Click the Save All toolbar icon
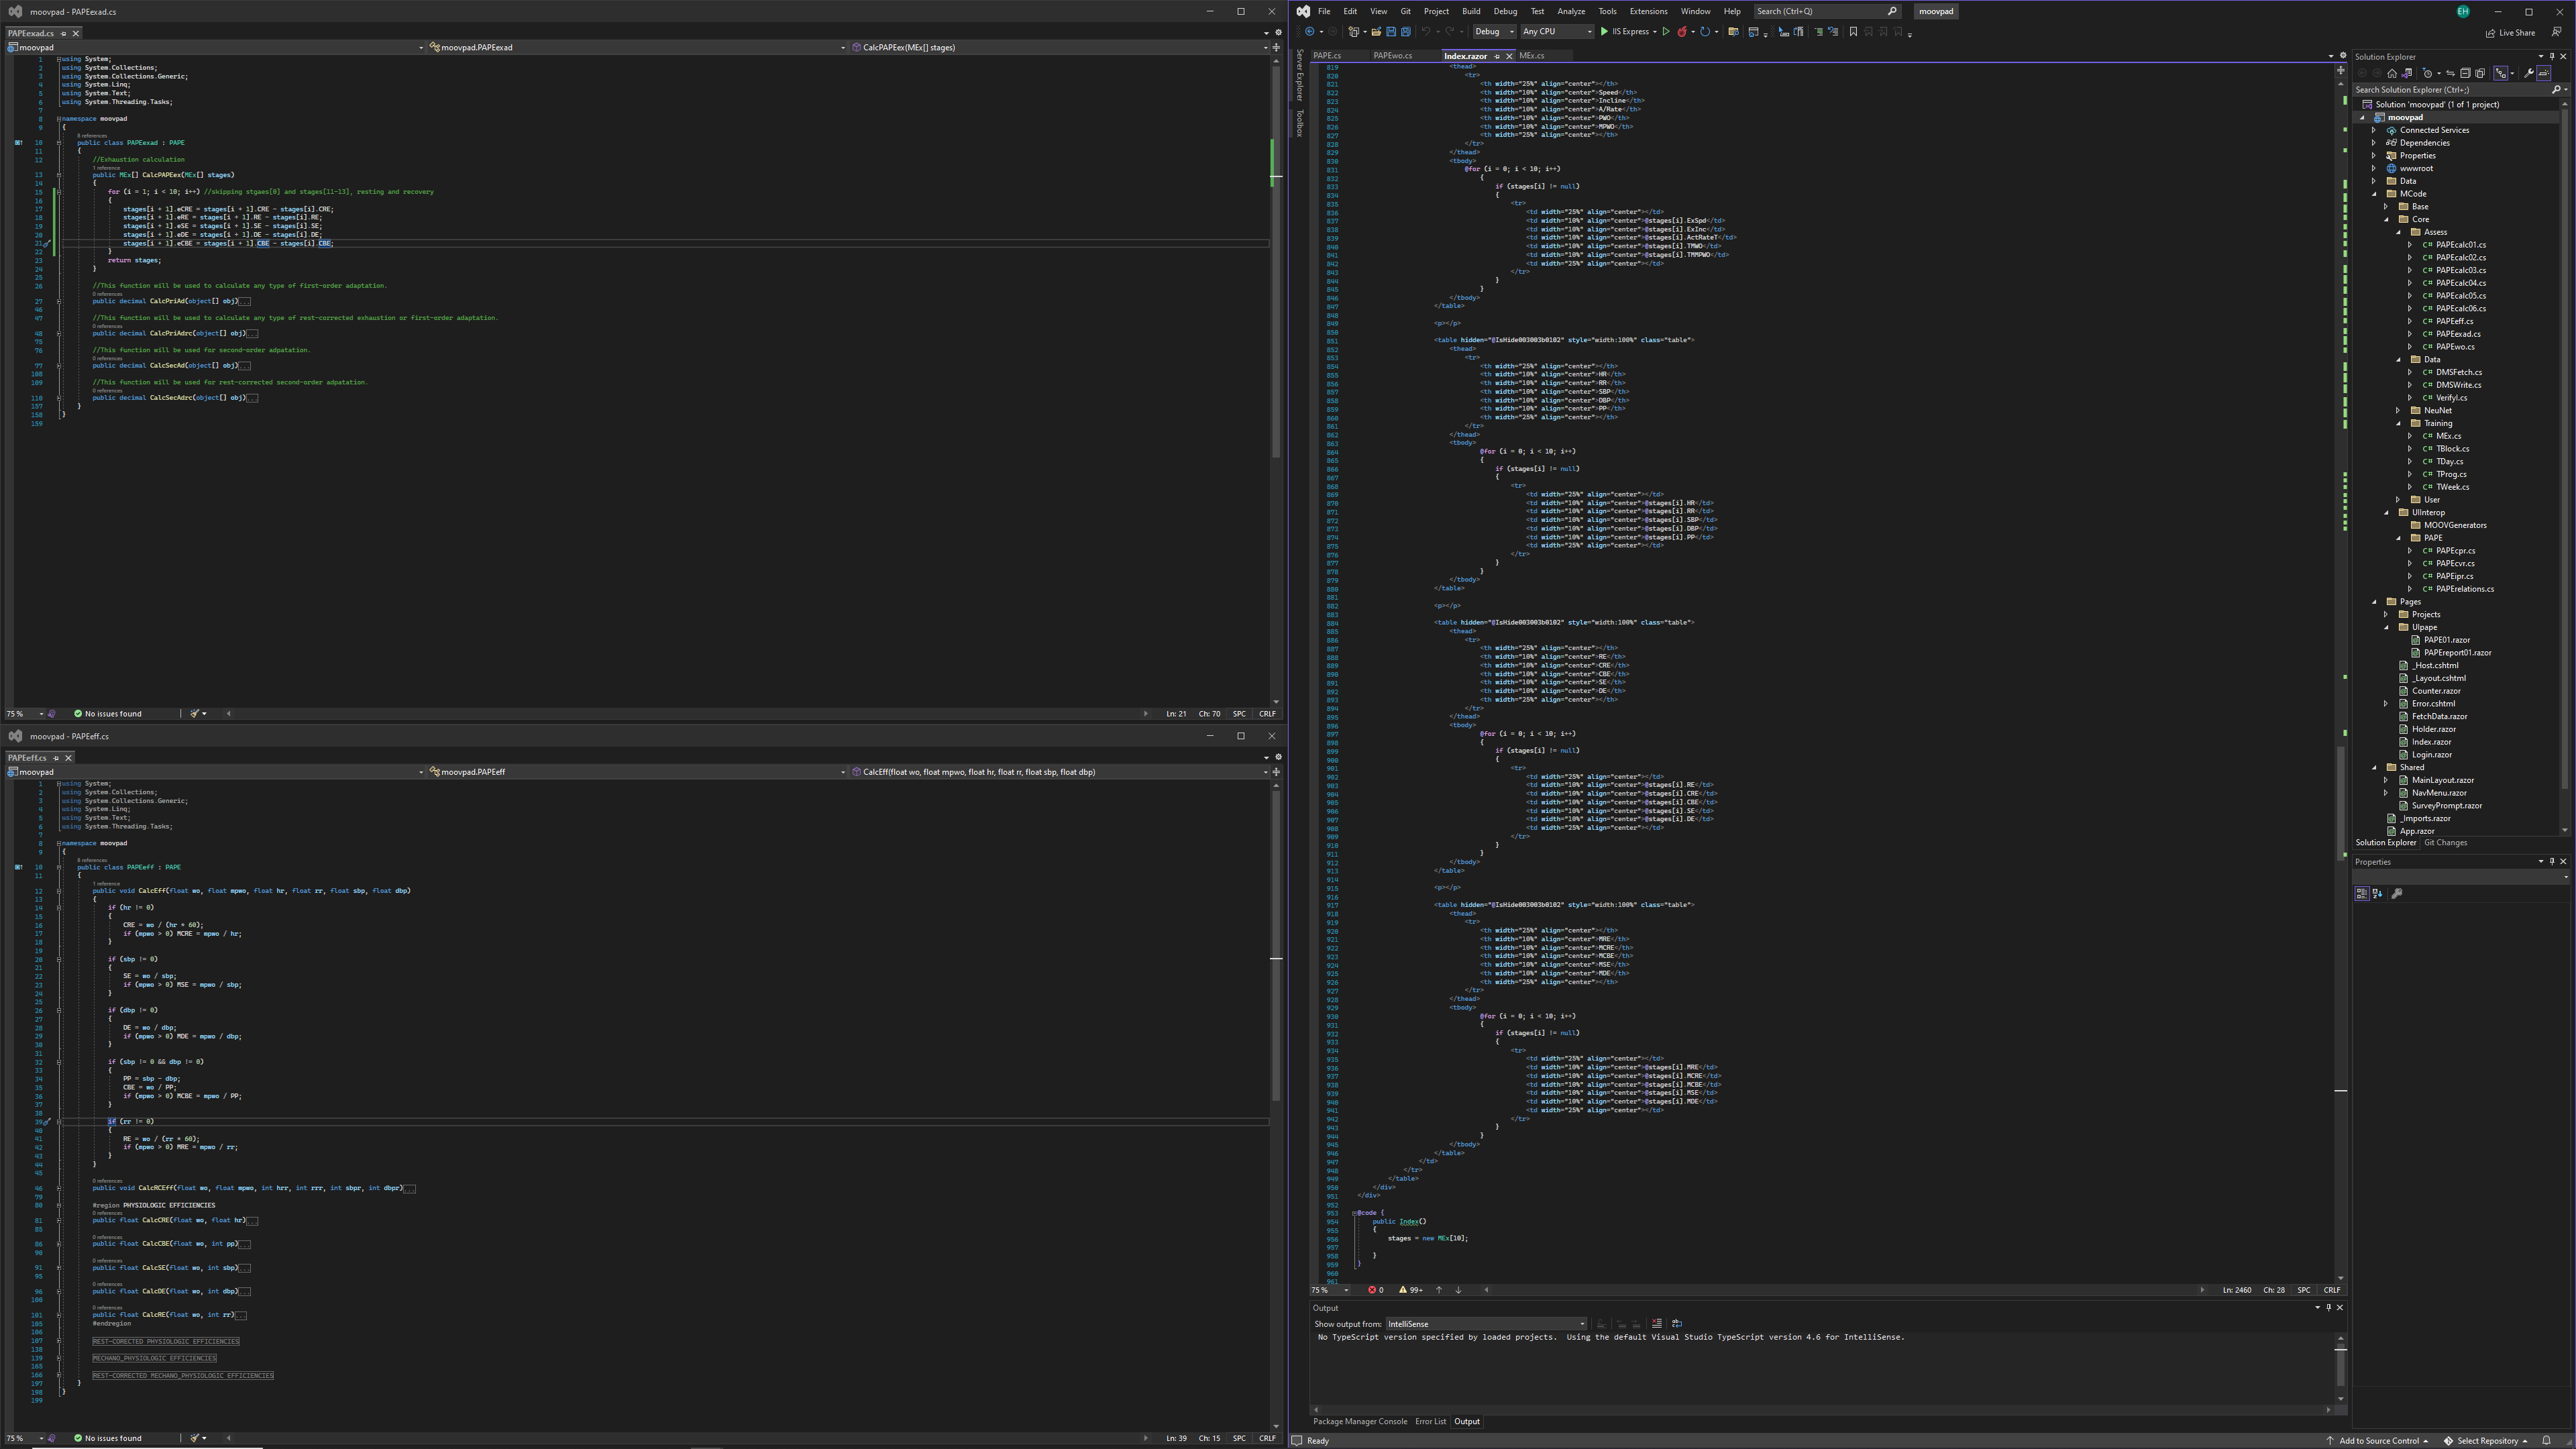Image resolution: width=2576 pixels, height=1449 pixels. pyautogui.click(x=1406, y=32)
